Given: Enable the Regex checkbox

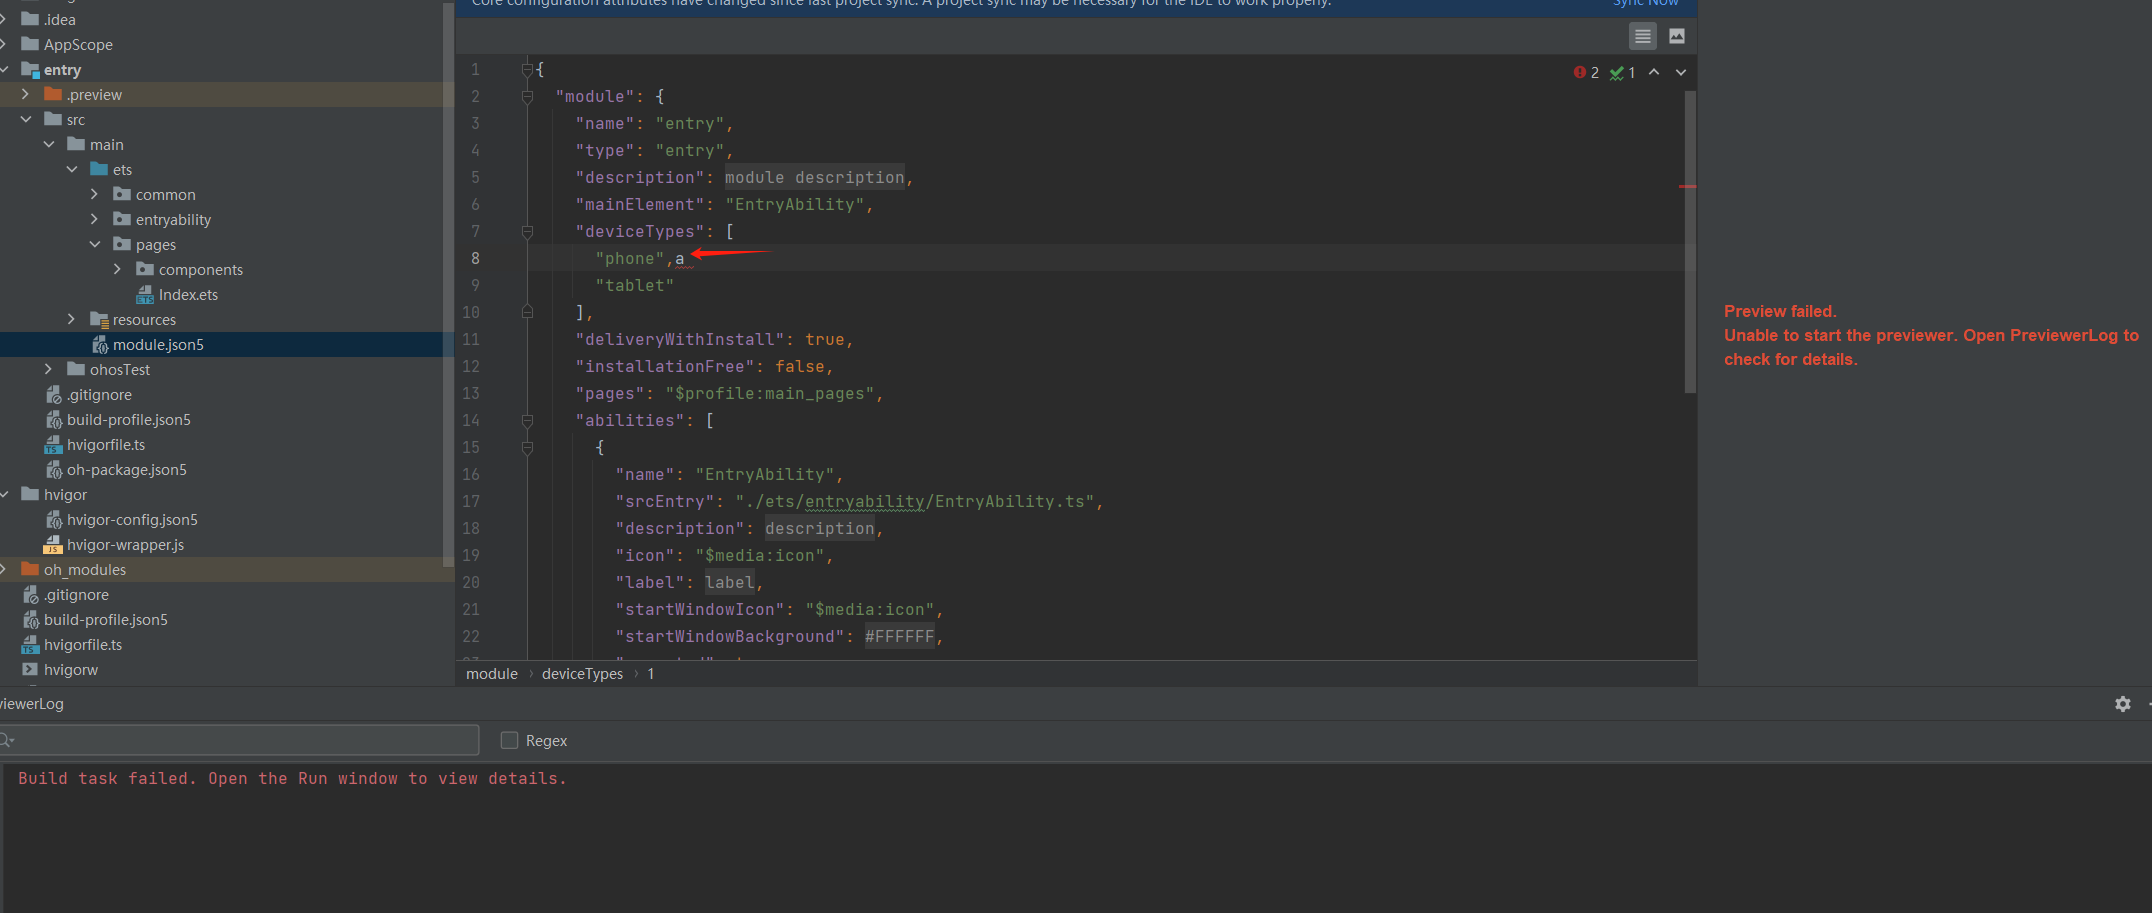Looking at the screenshot, I should [x=509, y=740].
